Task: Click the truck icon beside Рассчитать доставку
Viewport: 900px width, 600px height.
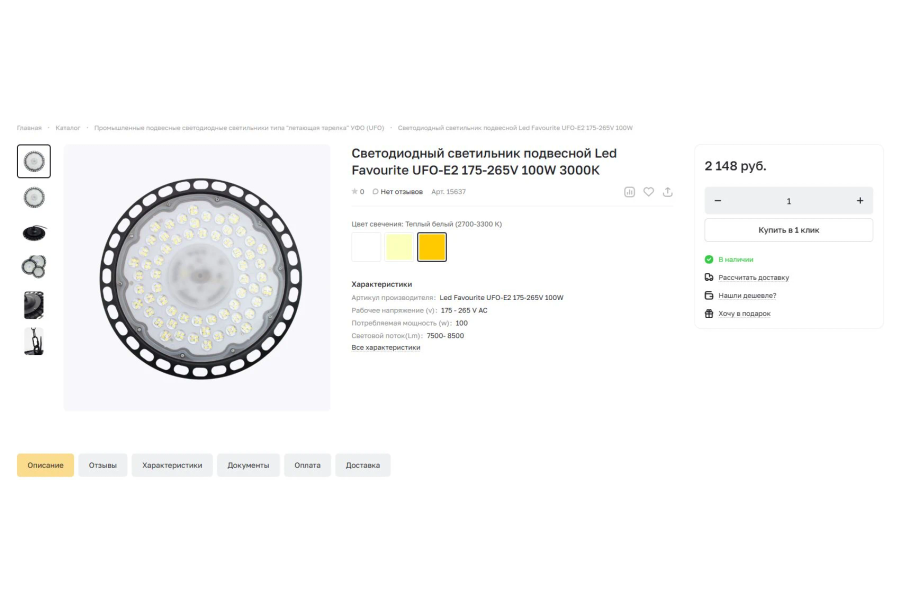Action: click(709, 277)
